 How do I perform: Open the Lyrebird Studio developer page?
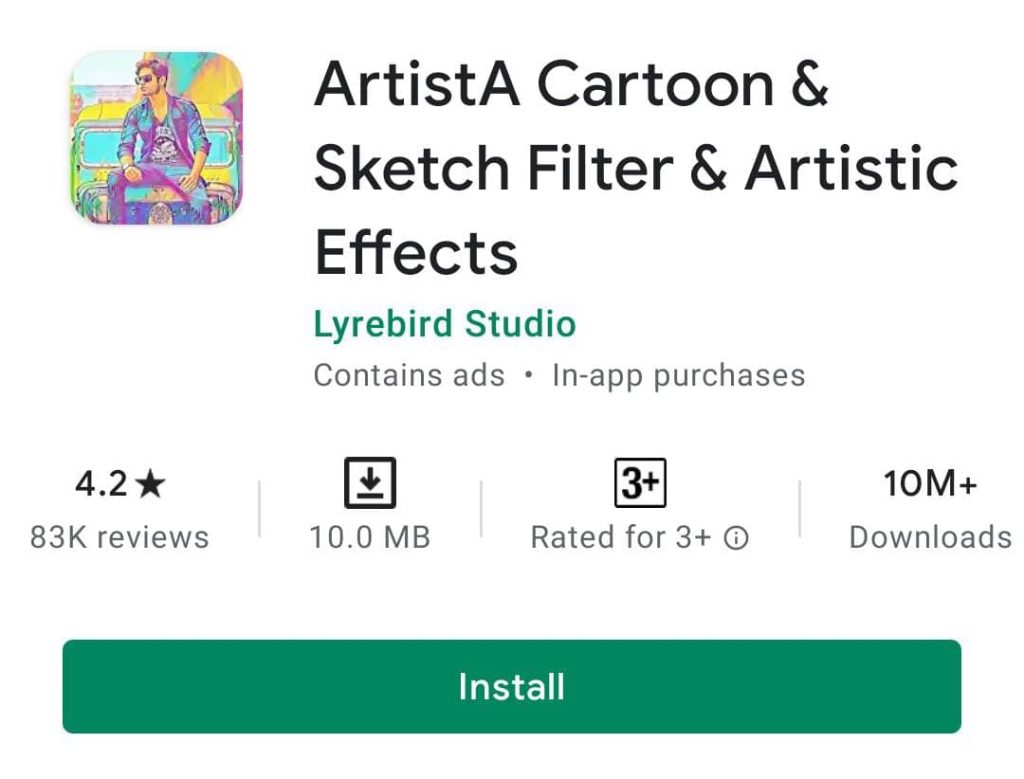[x=444, y=324]
